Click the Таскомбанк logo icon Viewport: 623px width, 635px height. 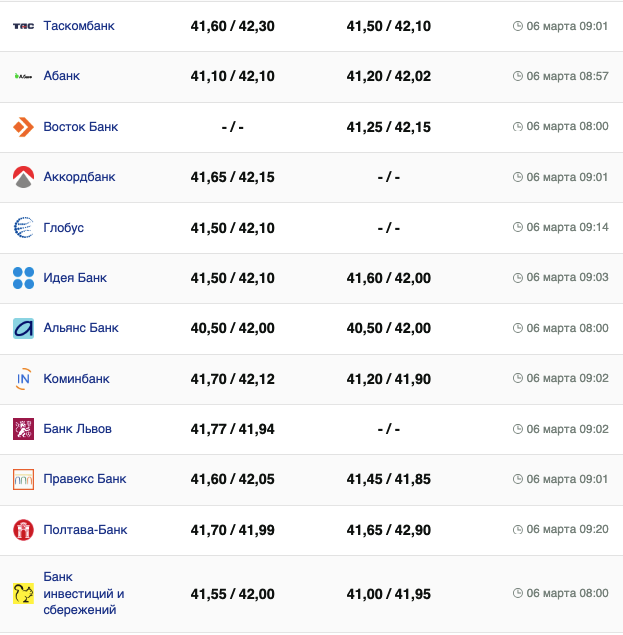pos(23,26)
